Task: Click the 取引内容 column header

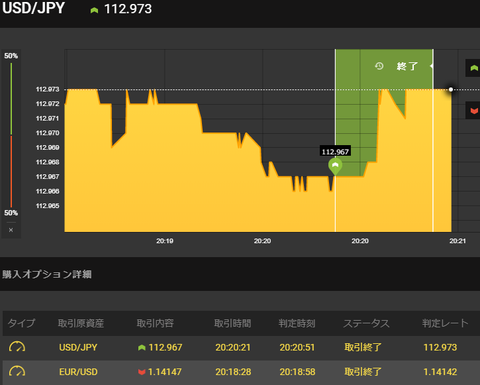Action: tap(155, 323)
